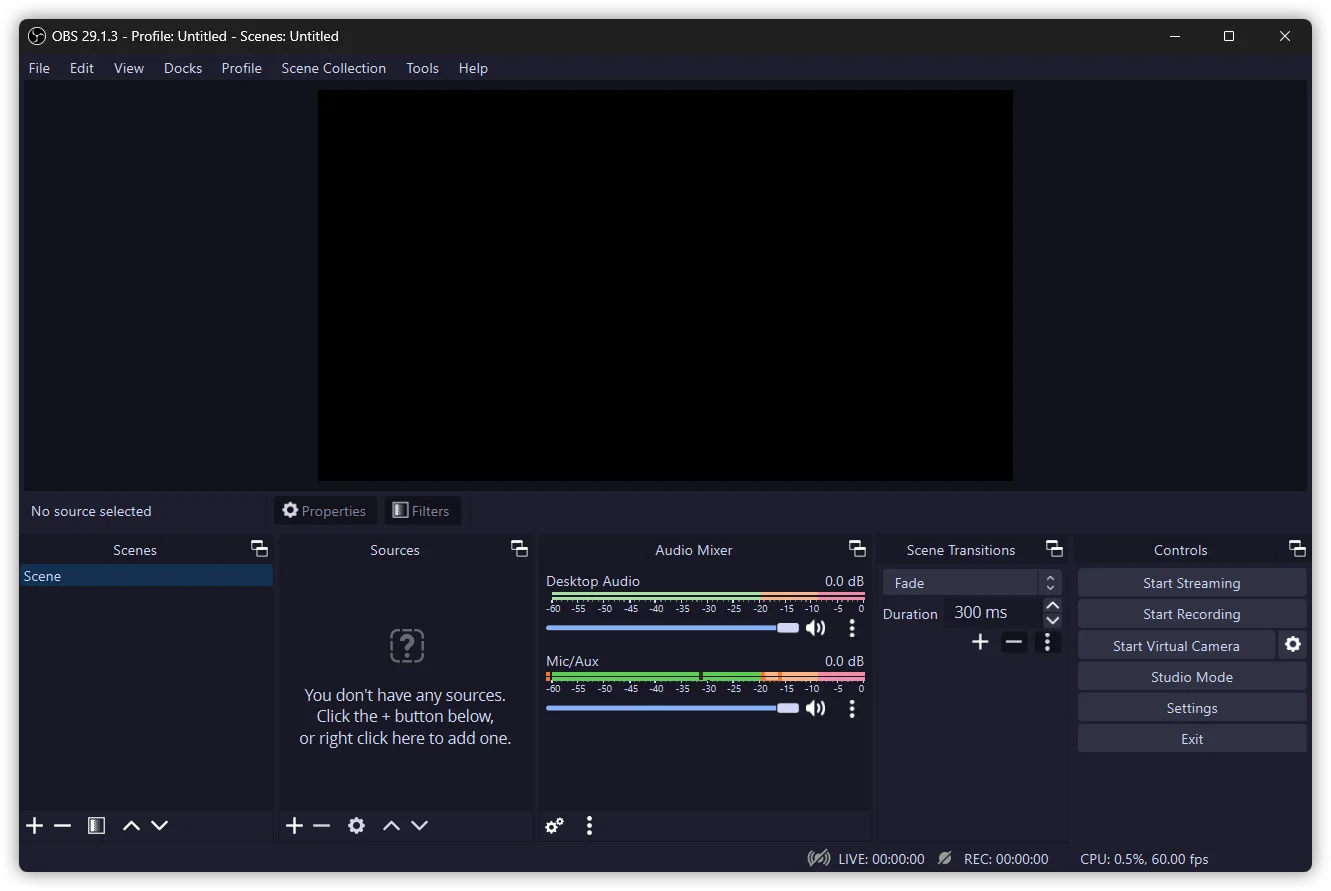Screen dimensions: 1331x891
Task: Increase transition duration with up arrow
Action: 1052,606
